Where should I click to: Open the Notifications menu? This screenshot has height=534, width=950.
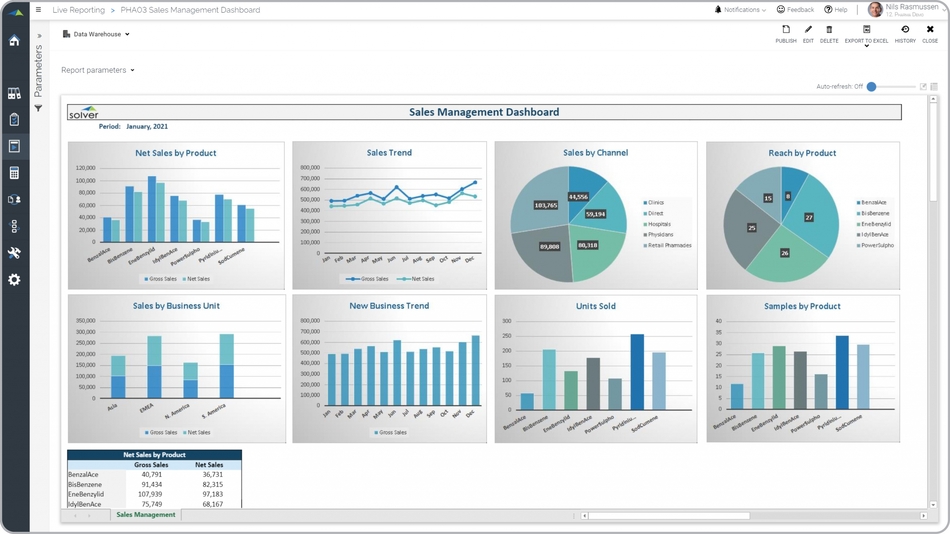click(x=741, y=10)
